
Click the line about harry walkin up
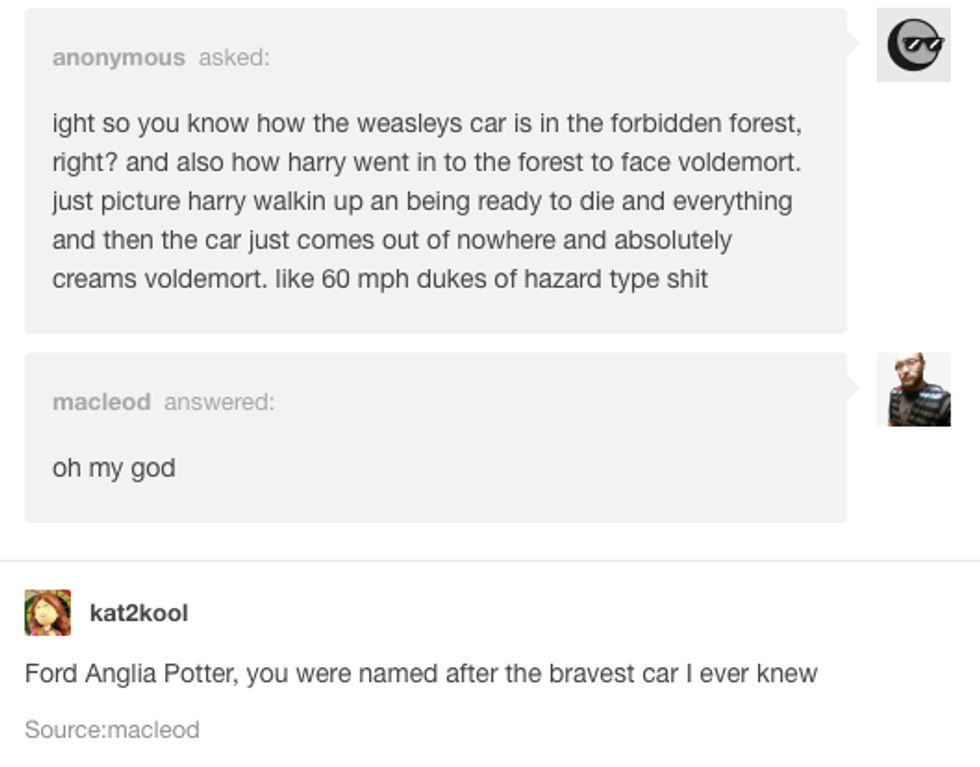tap(422, 201)
